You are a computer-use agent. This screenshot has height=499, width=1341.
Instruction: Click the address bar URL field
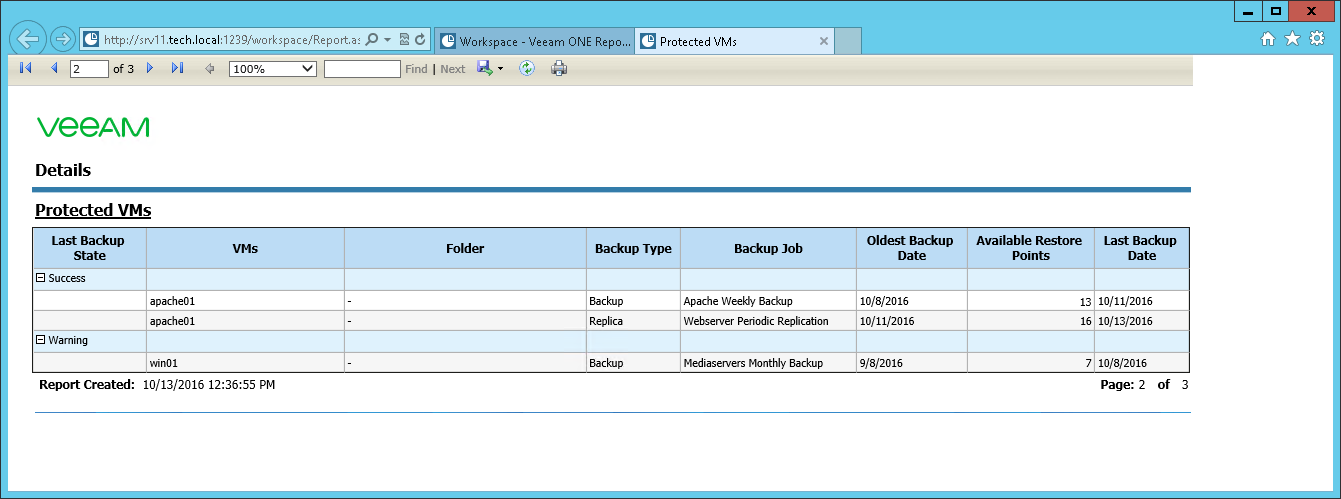click(231, 40)
